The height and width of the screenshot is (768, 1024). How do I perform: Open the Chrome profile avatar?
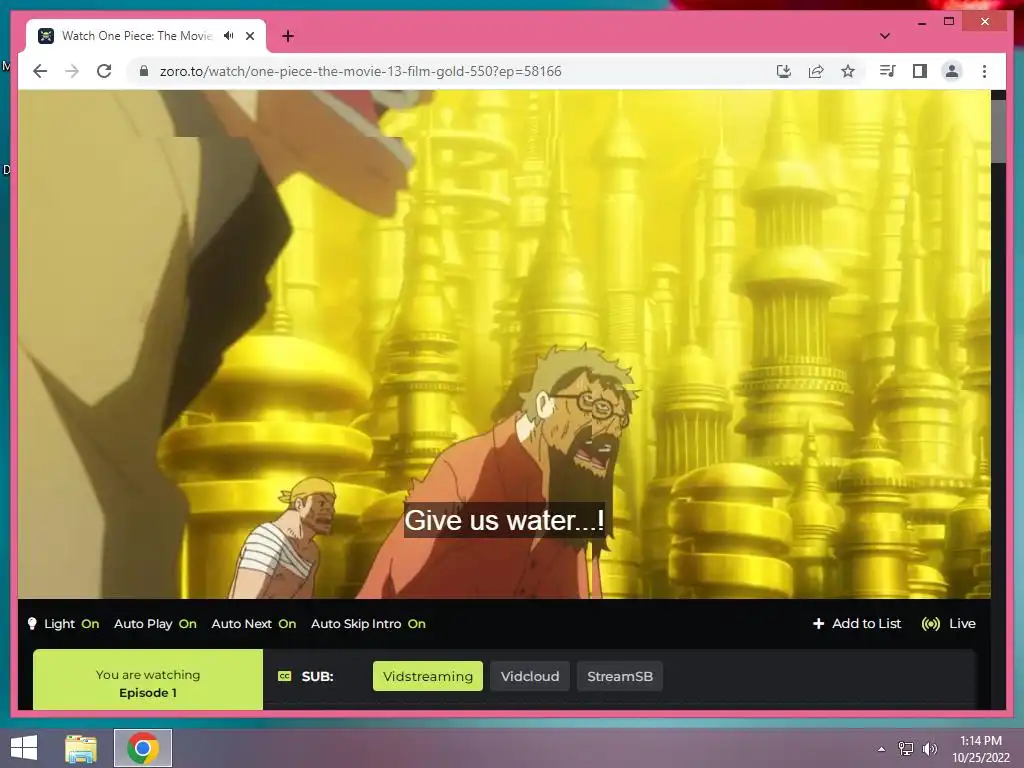point(952,71)
